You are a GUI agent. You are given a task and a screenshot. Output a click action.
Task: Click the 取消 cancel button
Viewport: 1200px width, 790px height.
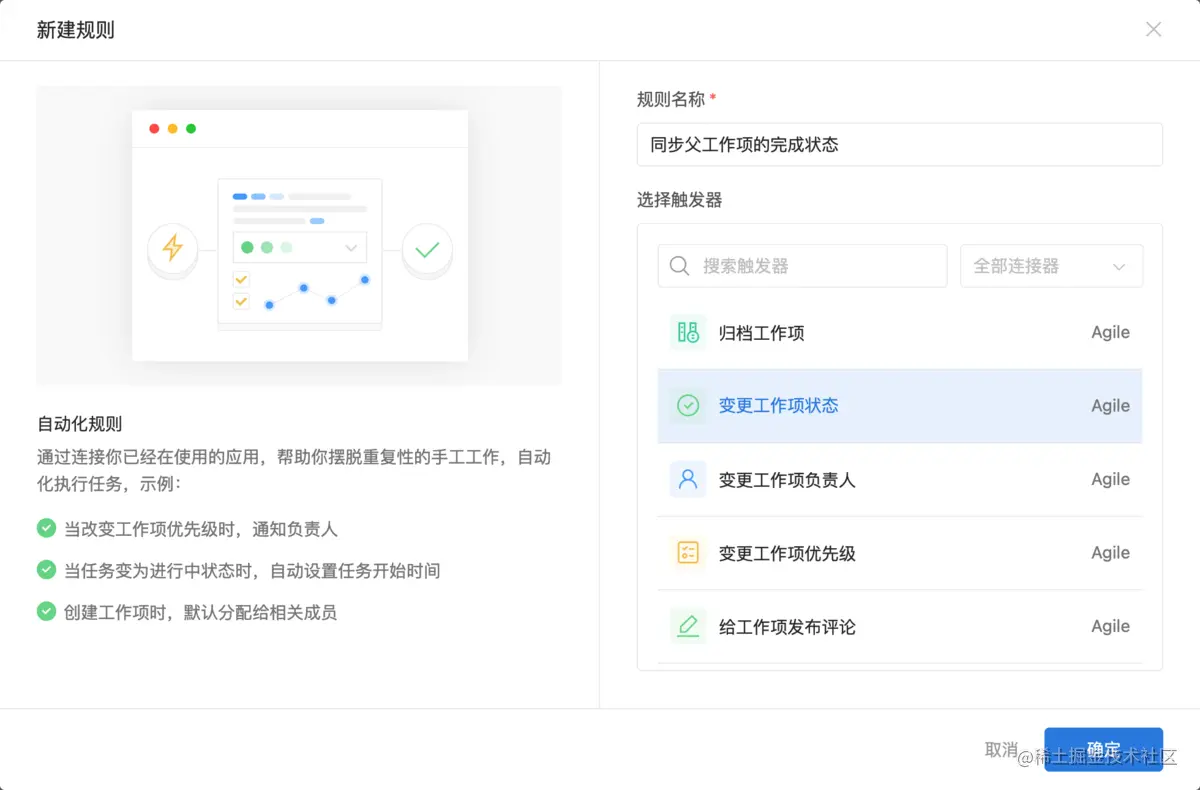[x=1001, y=749]
